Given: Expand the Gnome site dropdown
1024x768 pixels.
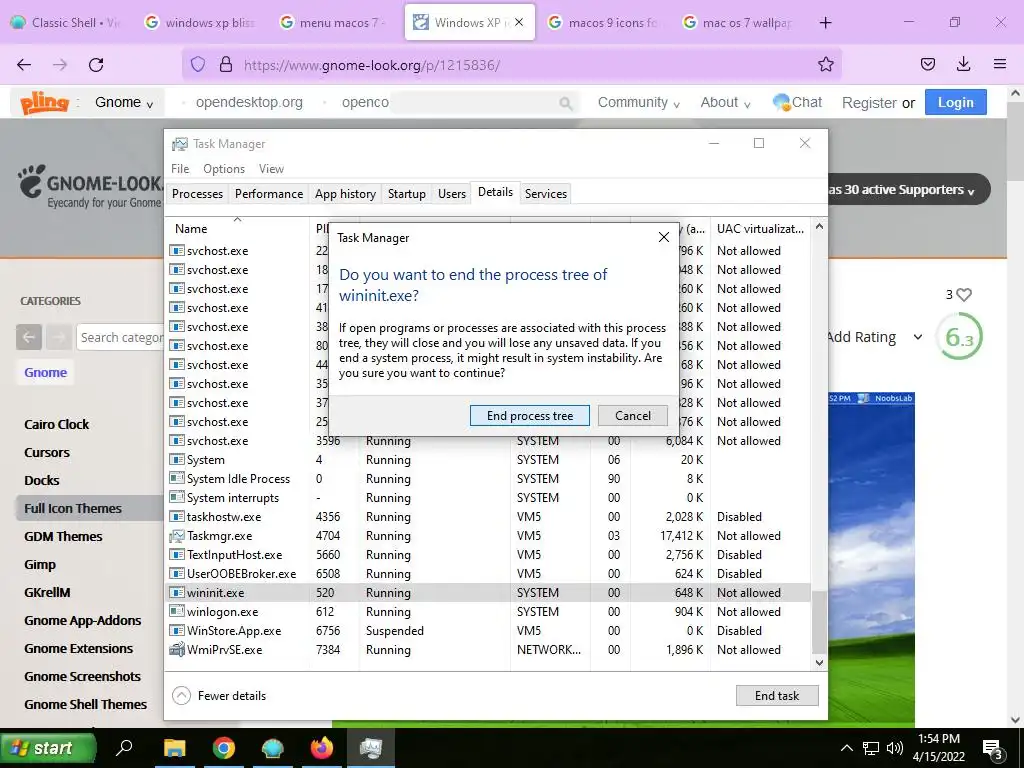Looking at the screenshot, I should pos(124,103).
